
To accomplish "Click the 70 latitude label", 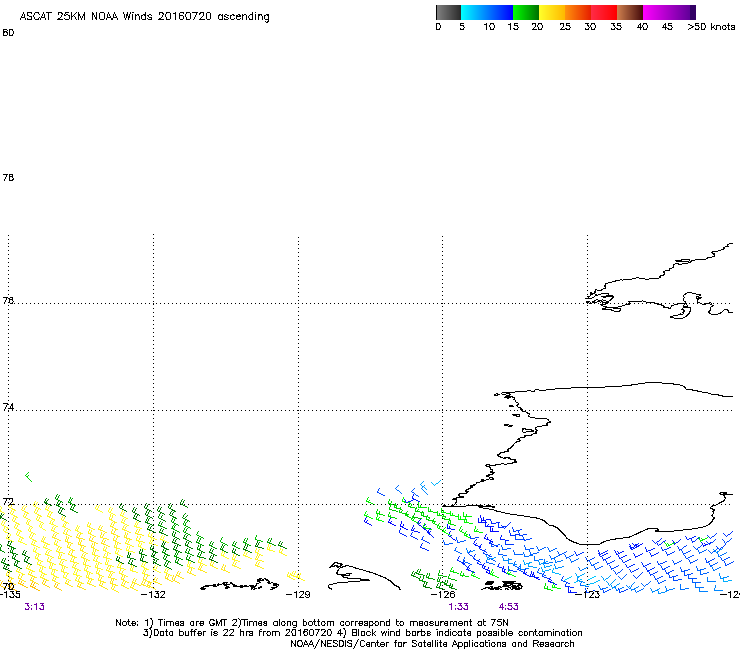I will coord(8,586).
